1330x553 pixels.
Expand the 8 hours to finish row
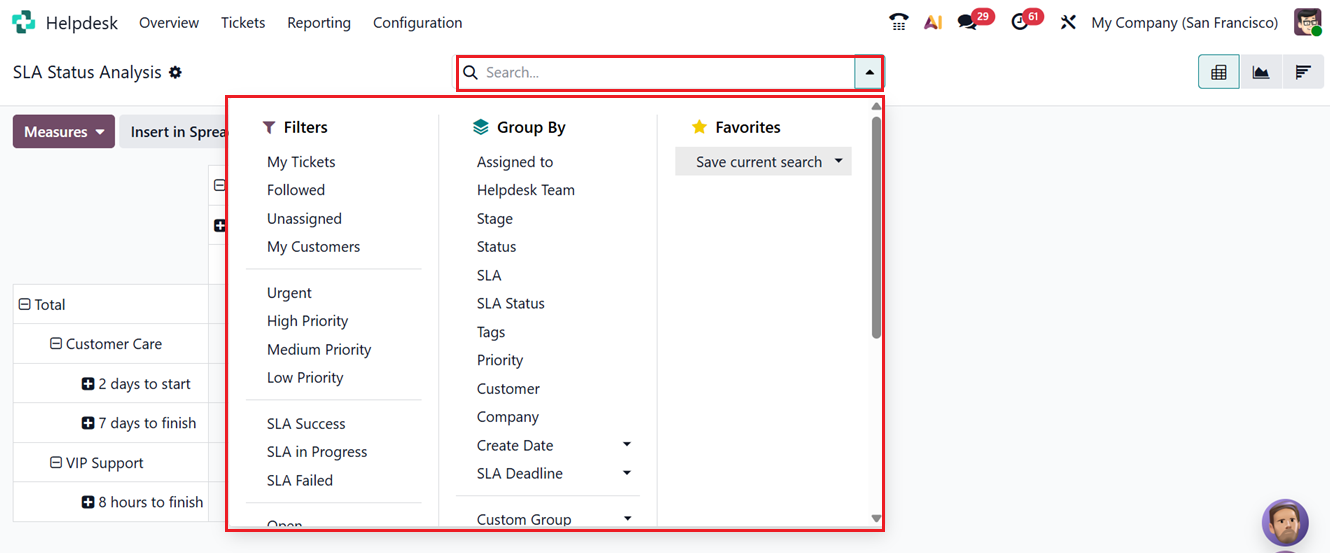click(x=88, y=502)
